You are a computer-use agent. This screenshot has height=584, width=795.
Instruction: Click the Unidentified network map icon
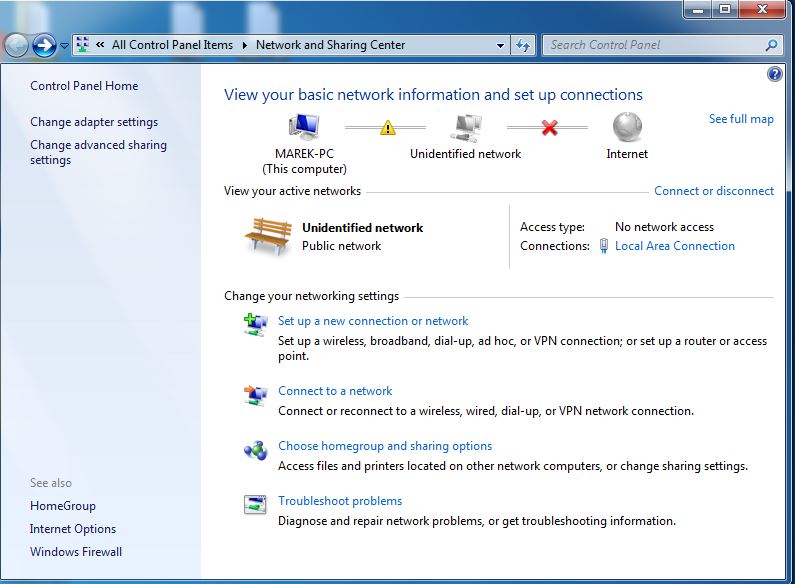(465, 127)
